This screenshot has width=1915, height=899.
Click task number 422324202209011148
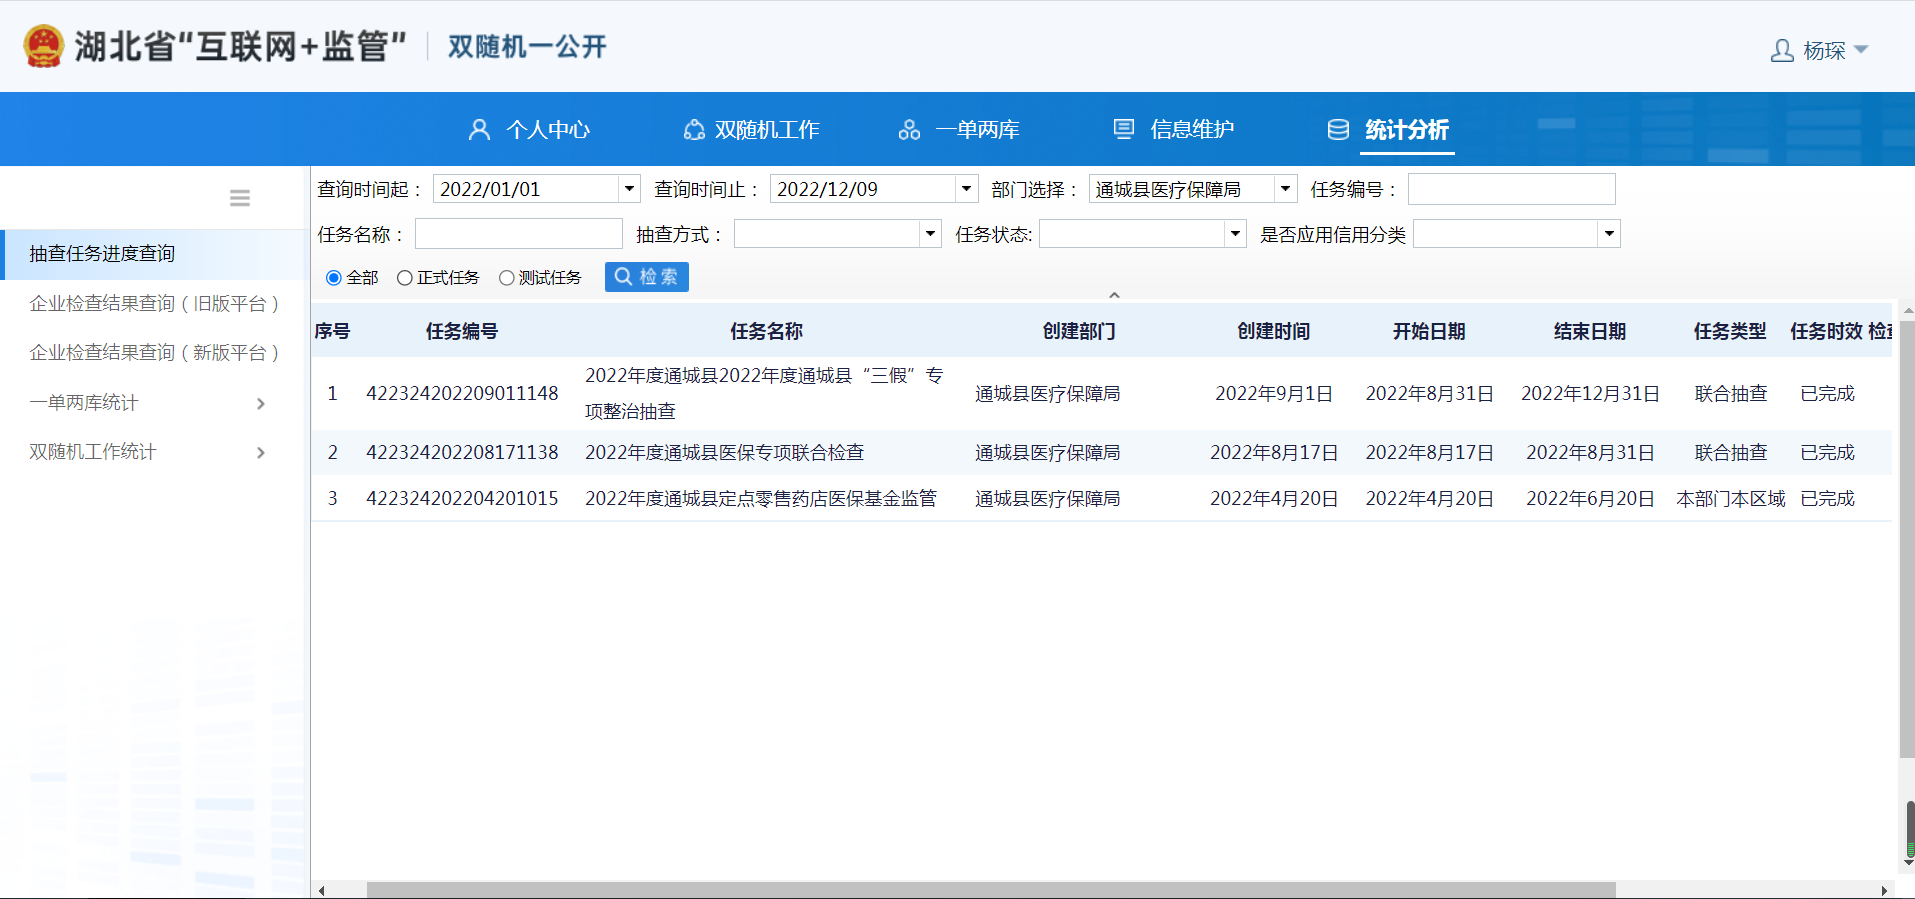click(x=462, y=394)
